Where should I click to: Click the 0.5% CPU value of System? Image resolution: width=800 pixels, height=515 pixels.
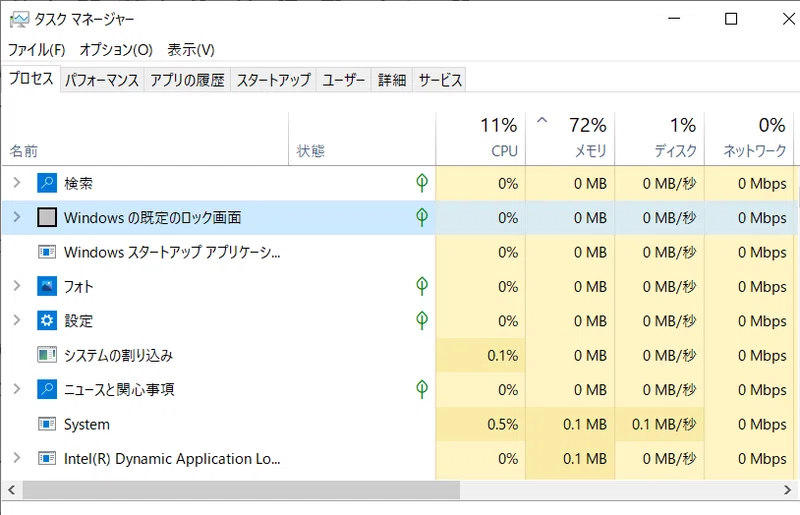tap(503, 424)
